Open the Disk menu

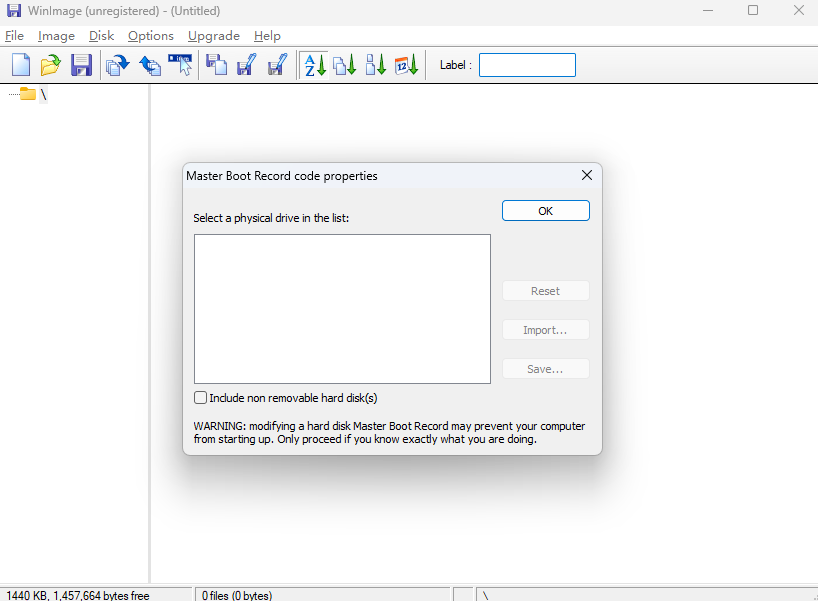(101, 36)
